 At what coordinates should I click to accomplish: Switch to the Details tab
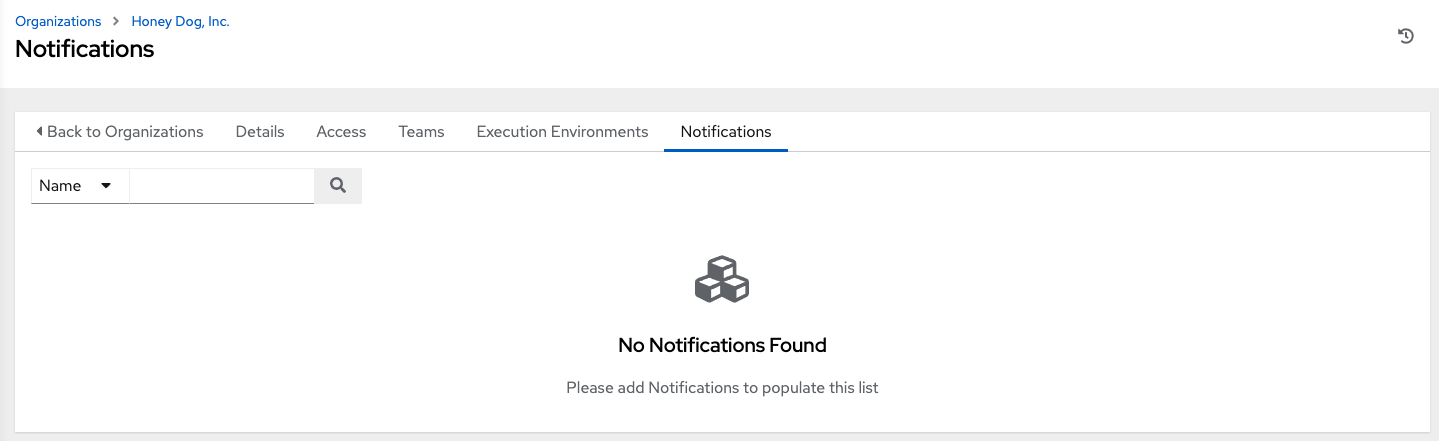(260, 131)
